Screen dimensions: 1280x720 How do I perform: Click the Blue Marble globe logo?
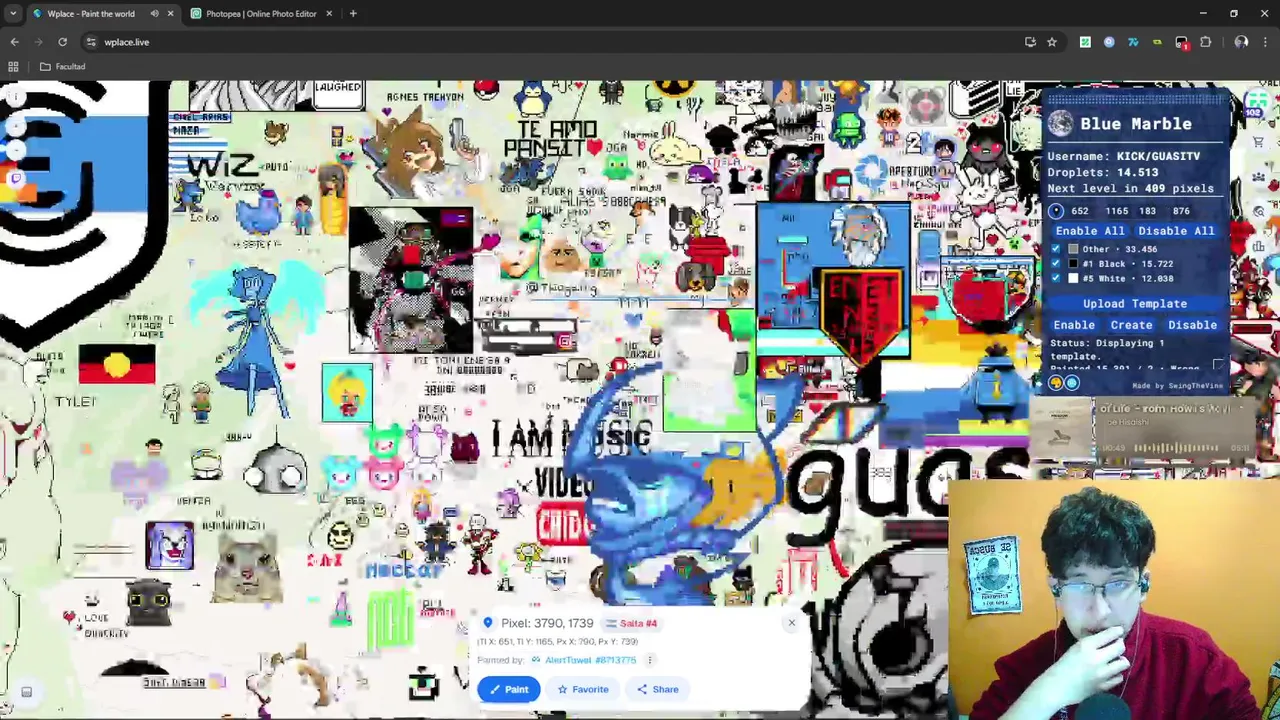pos(1061,124)
